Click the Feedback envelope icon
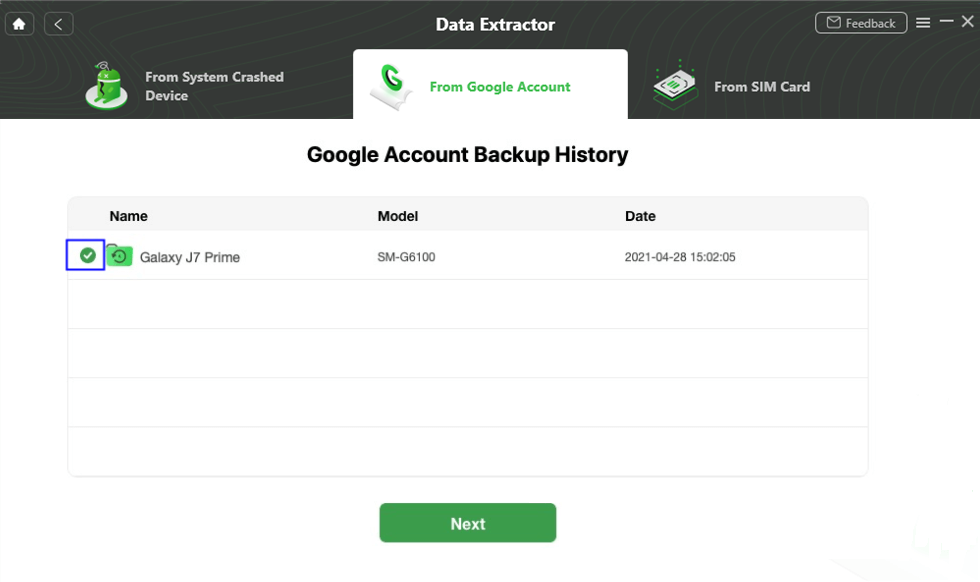The width and height of the screenshot is (980, 582). point(834,23)
